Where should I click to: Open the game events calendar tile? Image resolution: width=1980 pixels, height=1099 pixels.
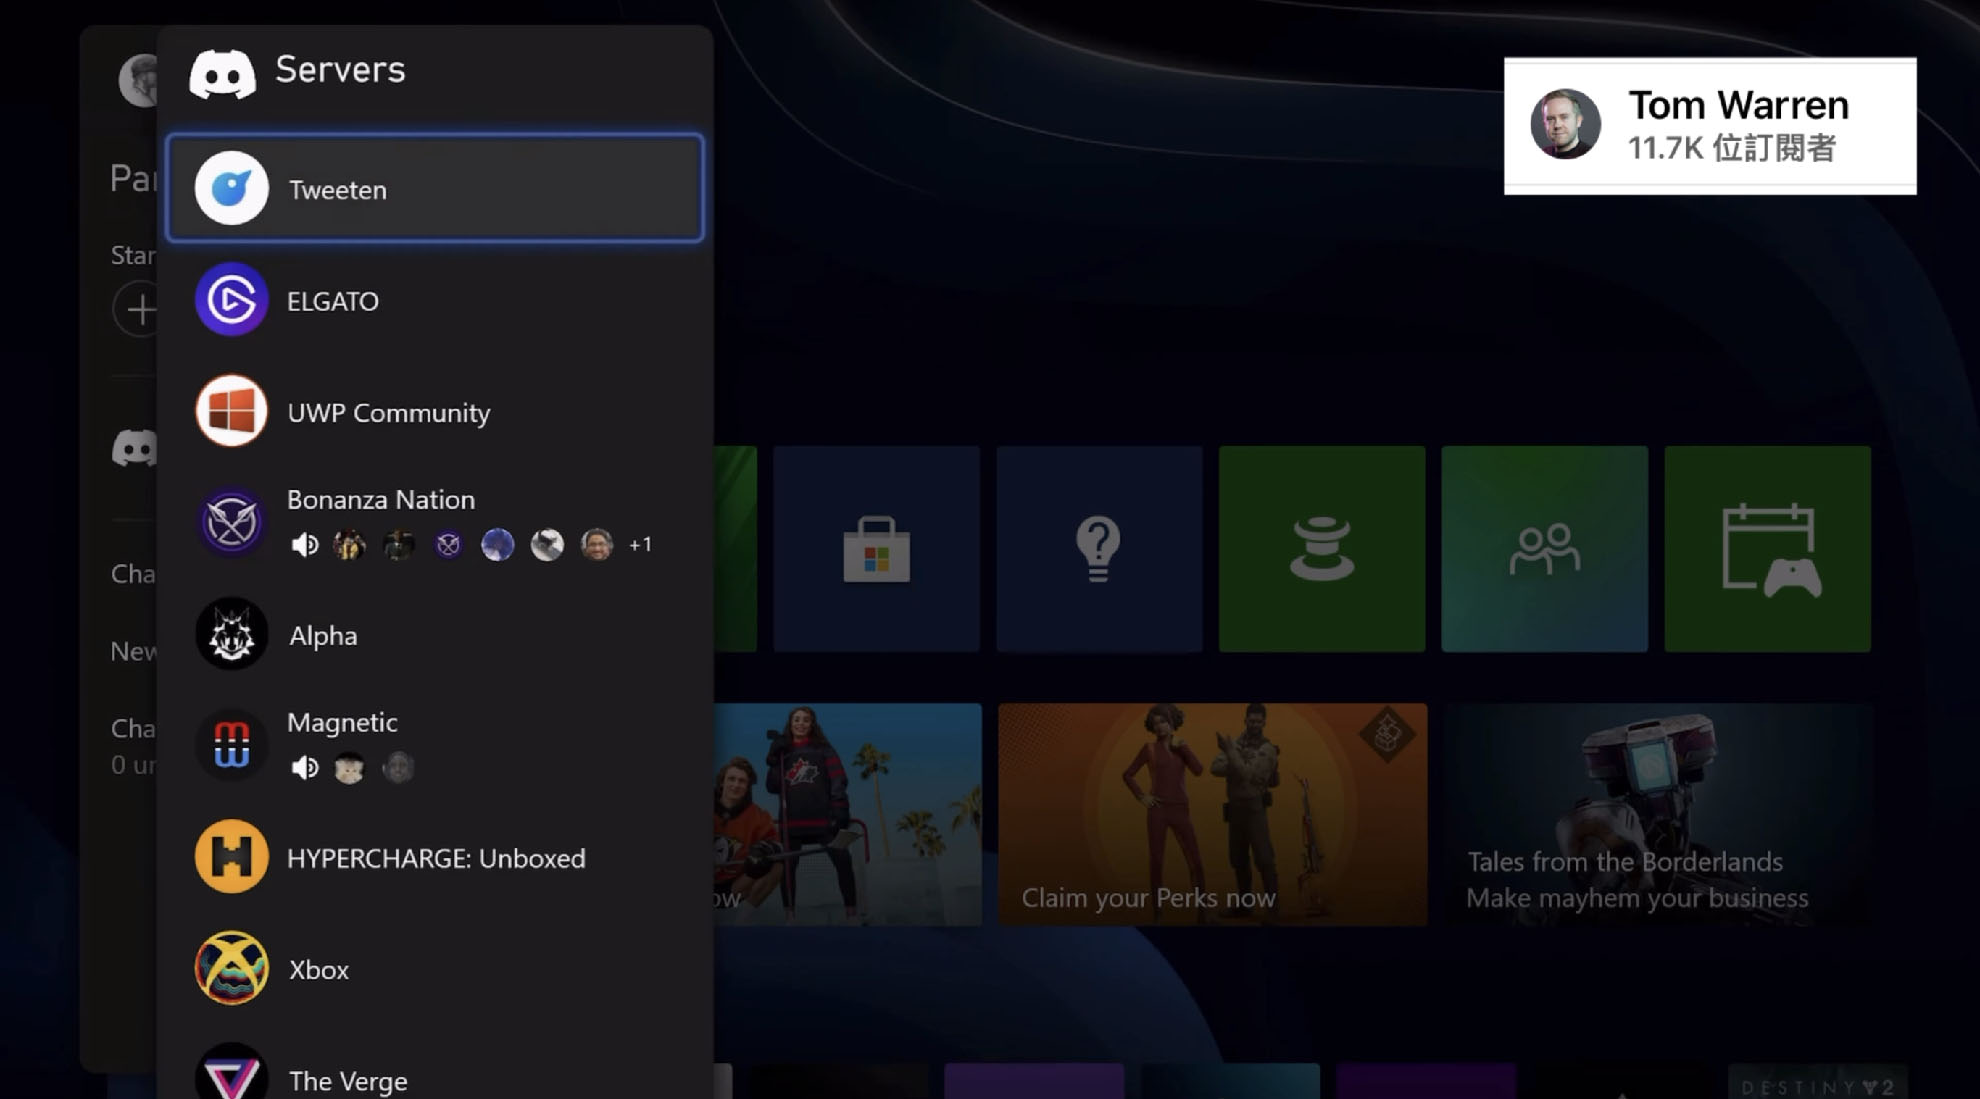(x=1767, y=549)
